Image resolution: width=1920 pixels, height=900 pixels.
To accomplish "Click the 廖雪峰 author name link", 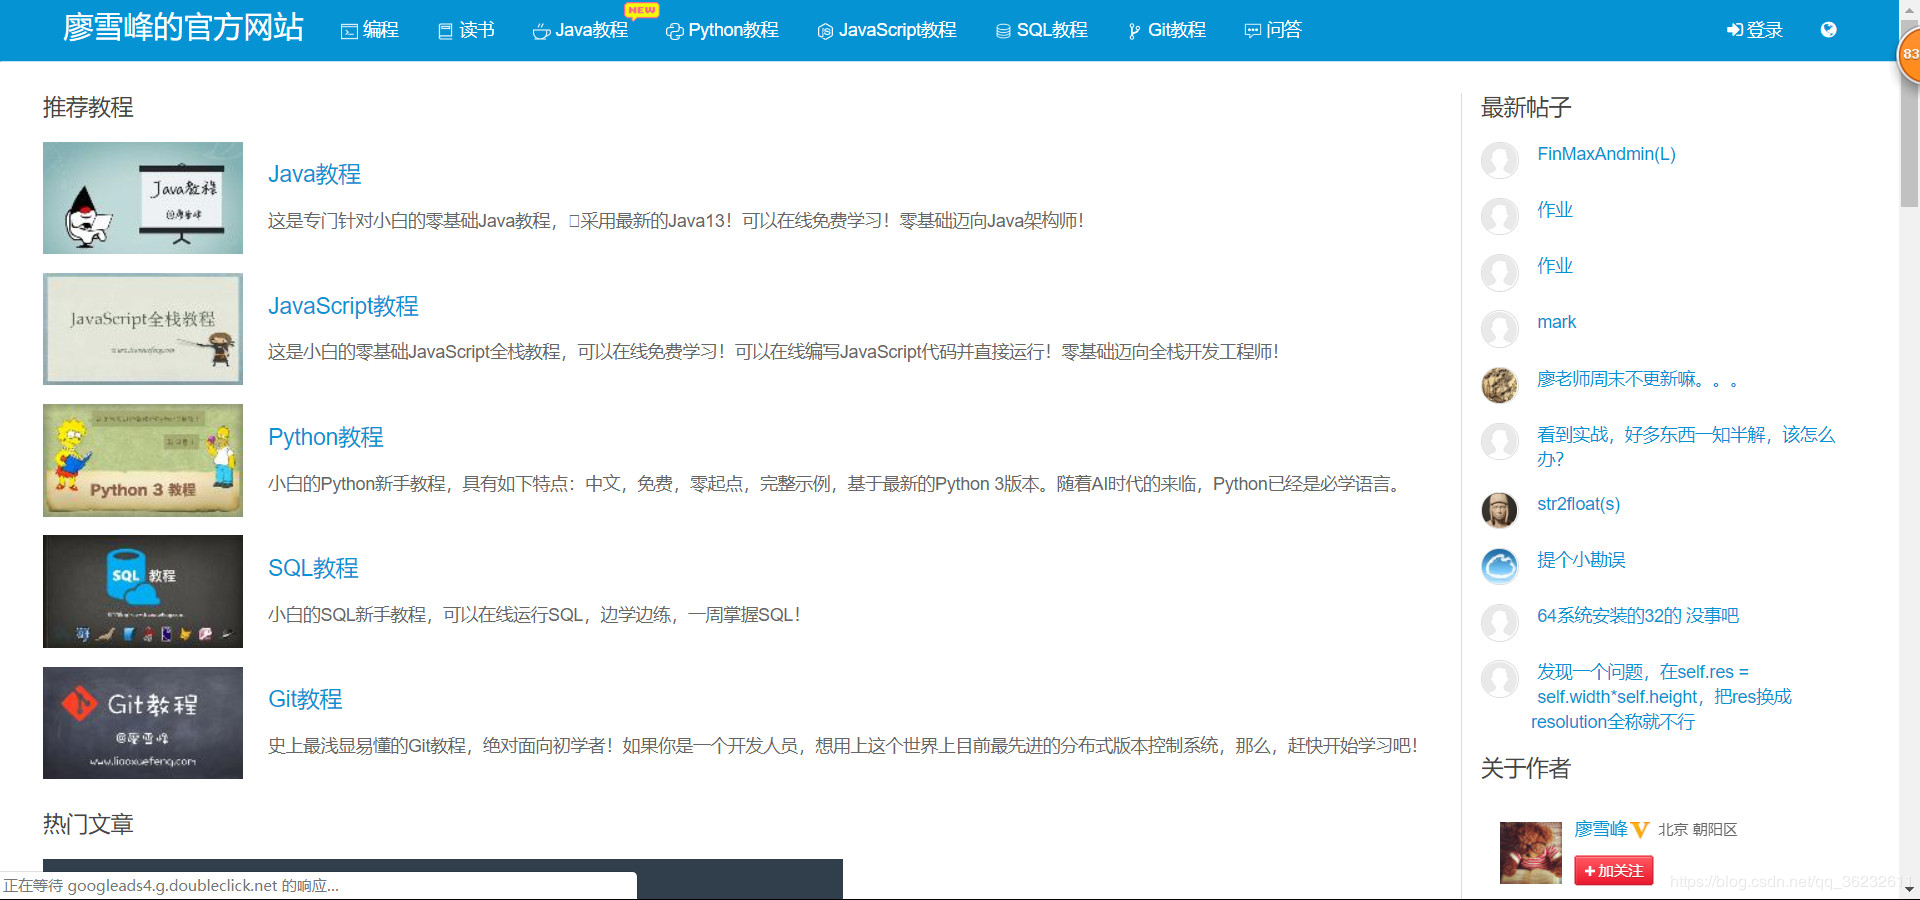I will coord(1600,829).
